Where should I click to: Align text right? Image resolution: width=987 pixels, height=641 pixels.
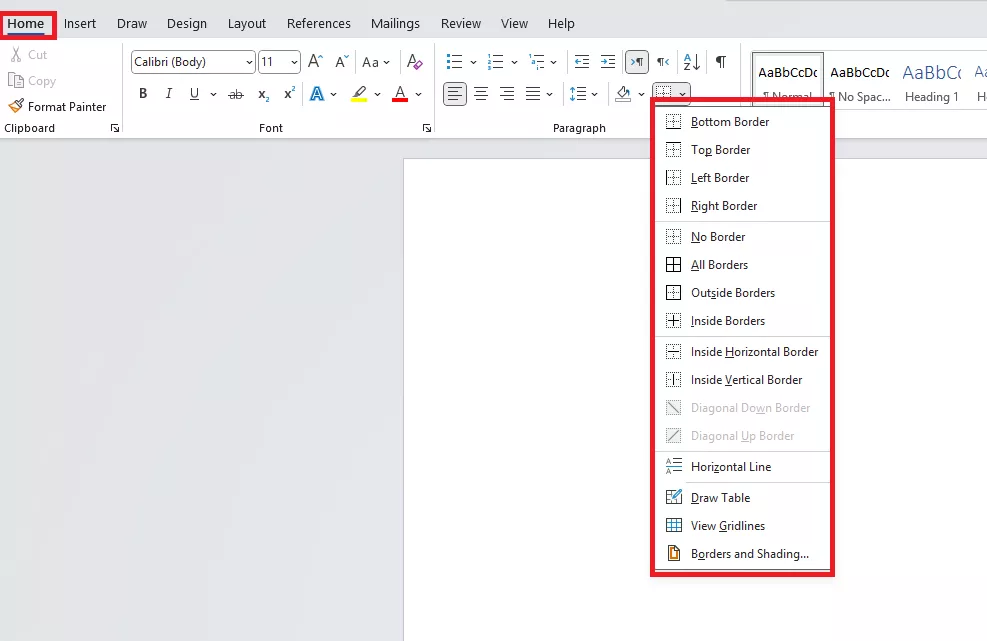(x=507, y=94)
